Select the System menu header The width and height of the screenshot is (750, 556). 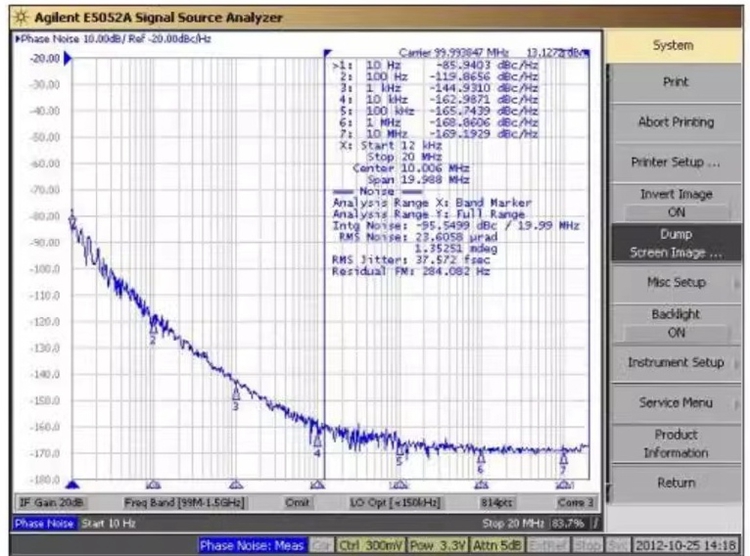click(675, 45)
